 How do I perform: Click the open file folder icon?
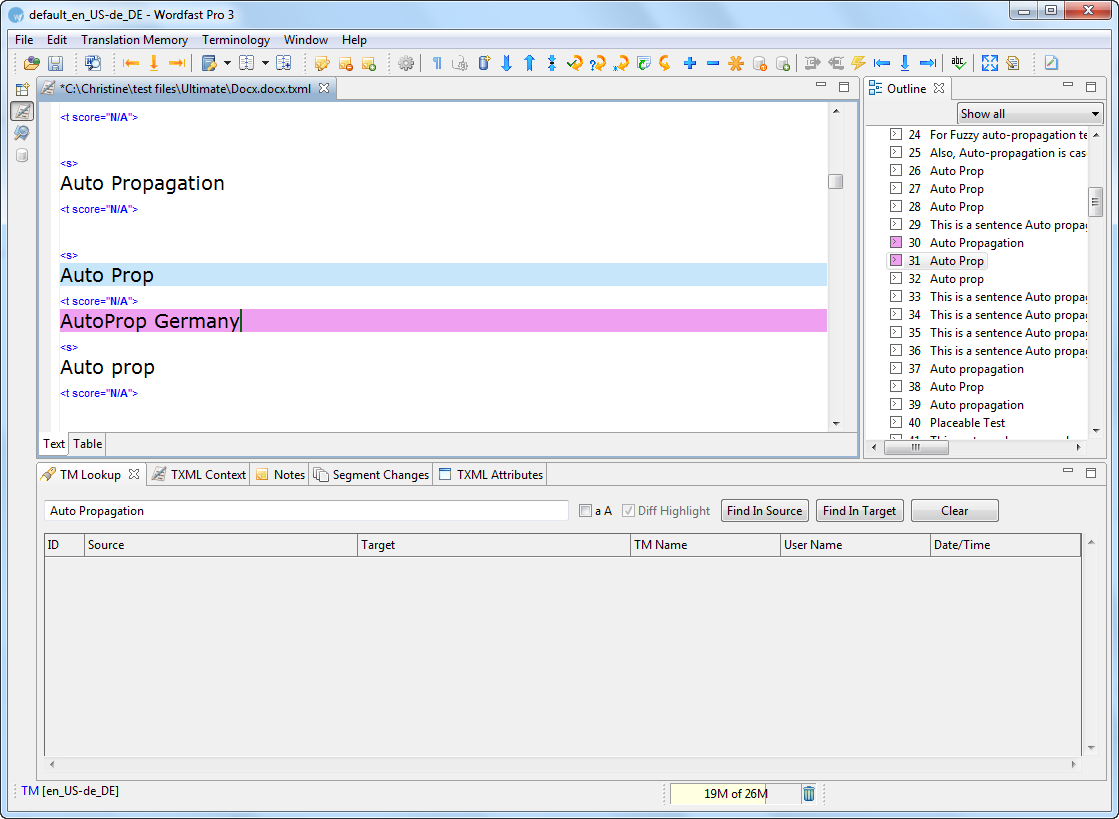pos(32,63)
